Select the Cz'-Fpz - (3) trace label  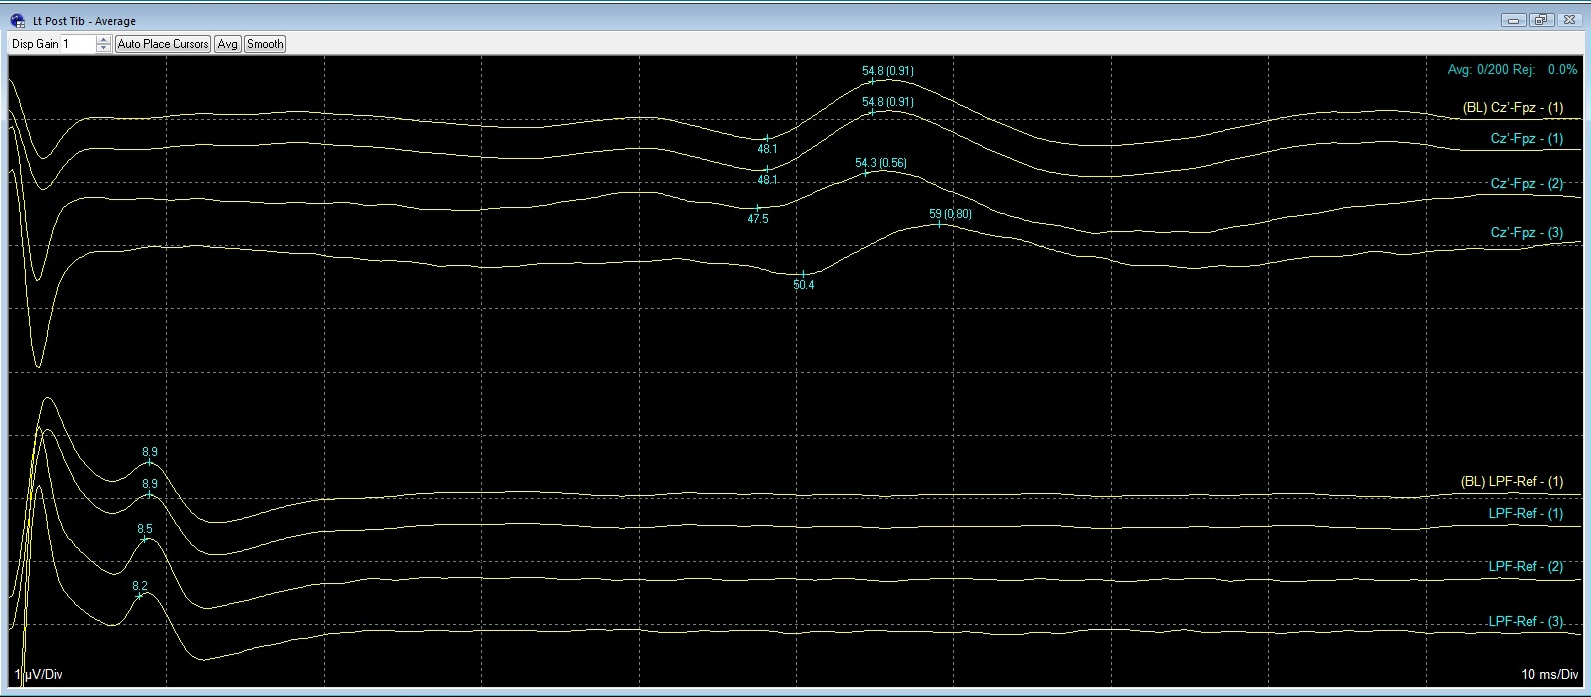pyautogui.click(x=1526, y=233)
